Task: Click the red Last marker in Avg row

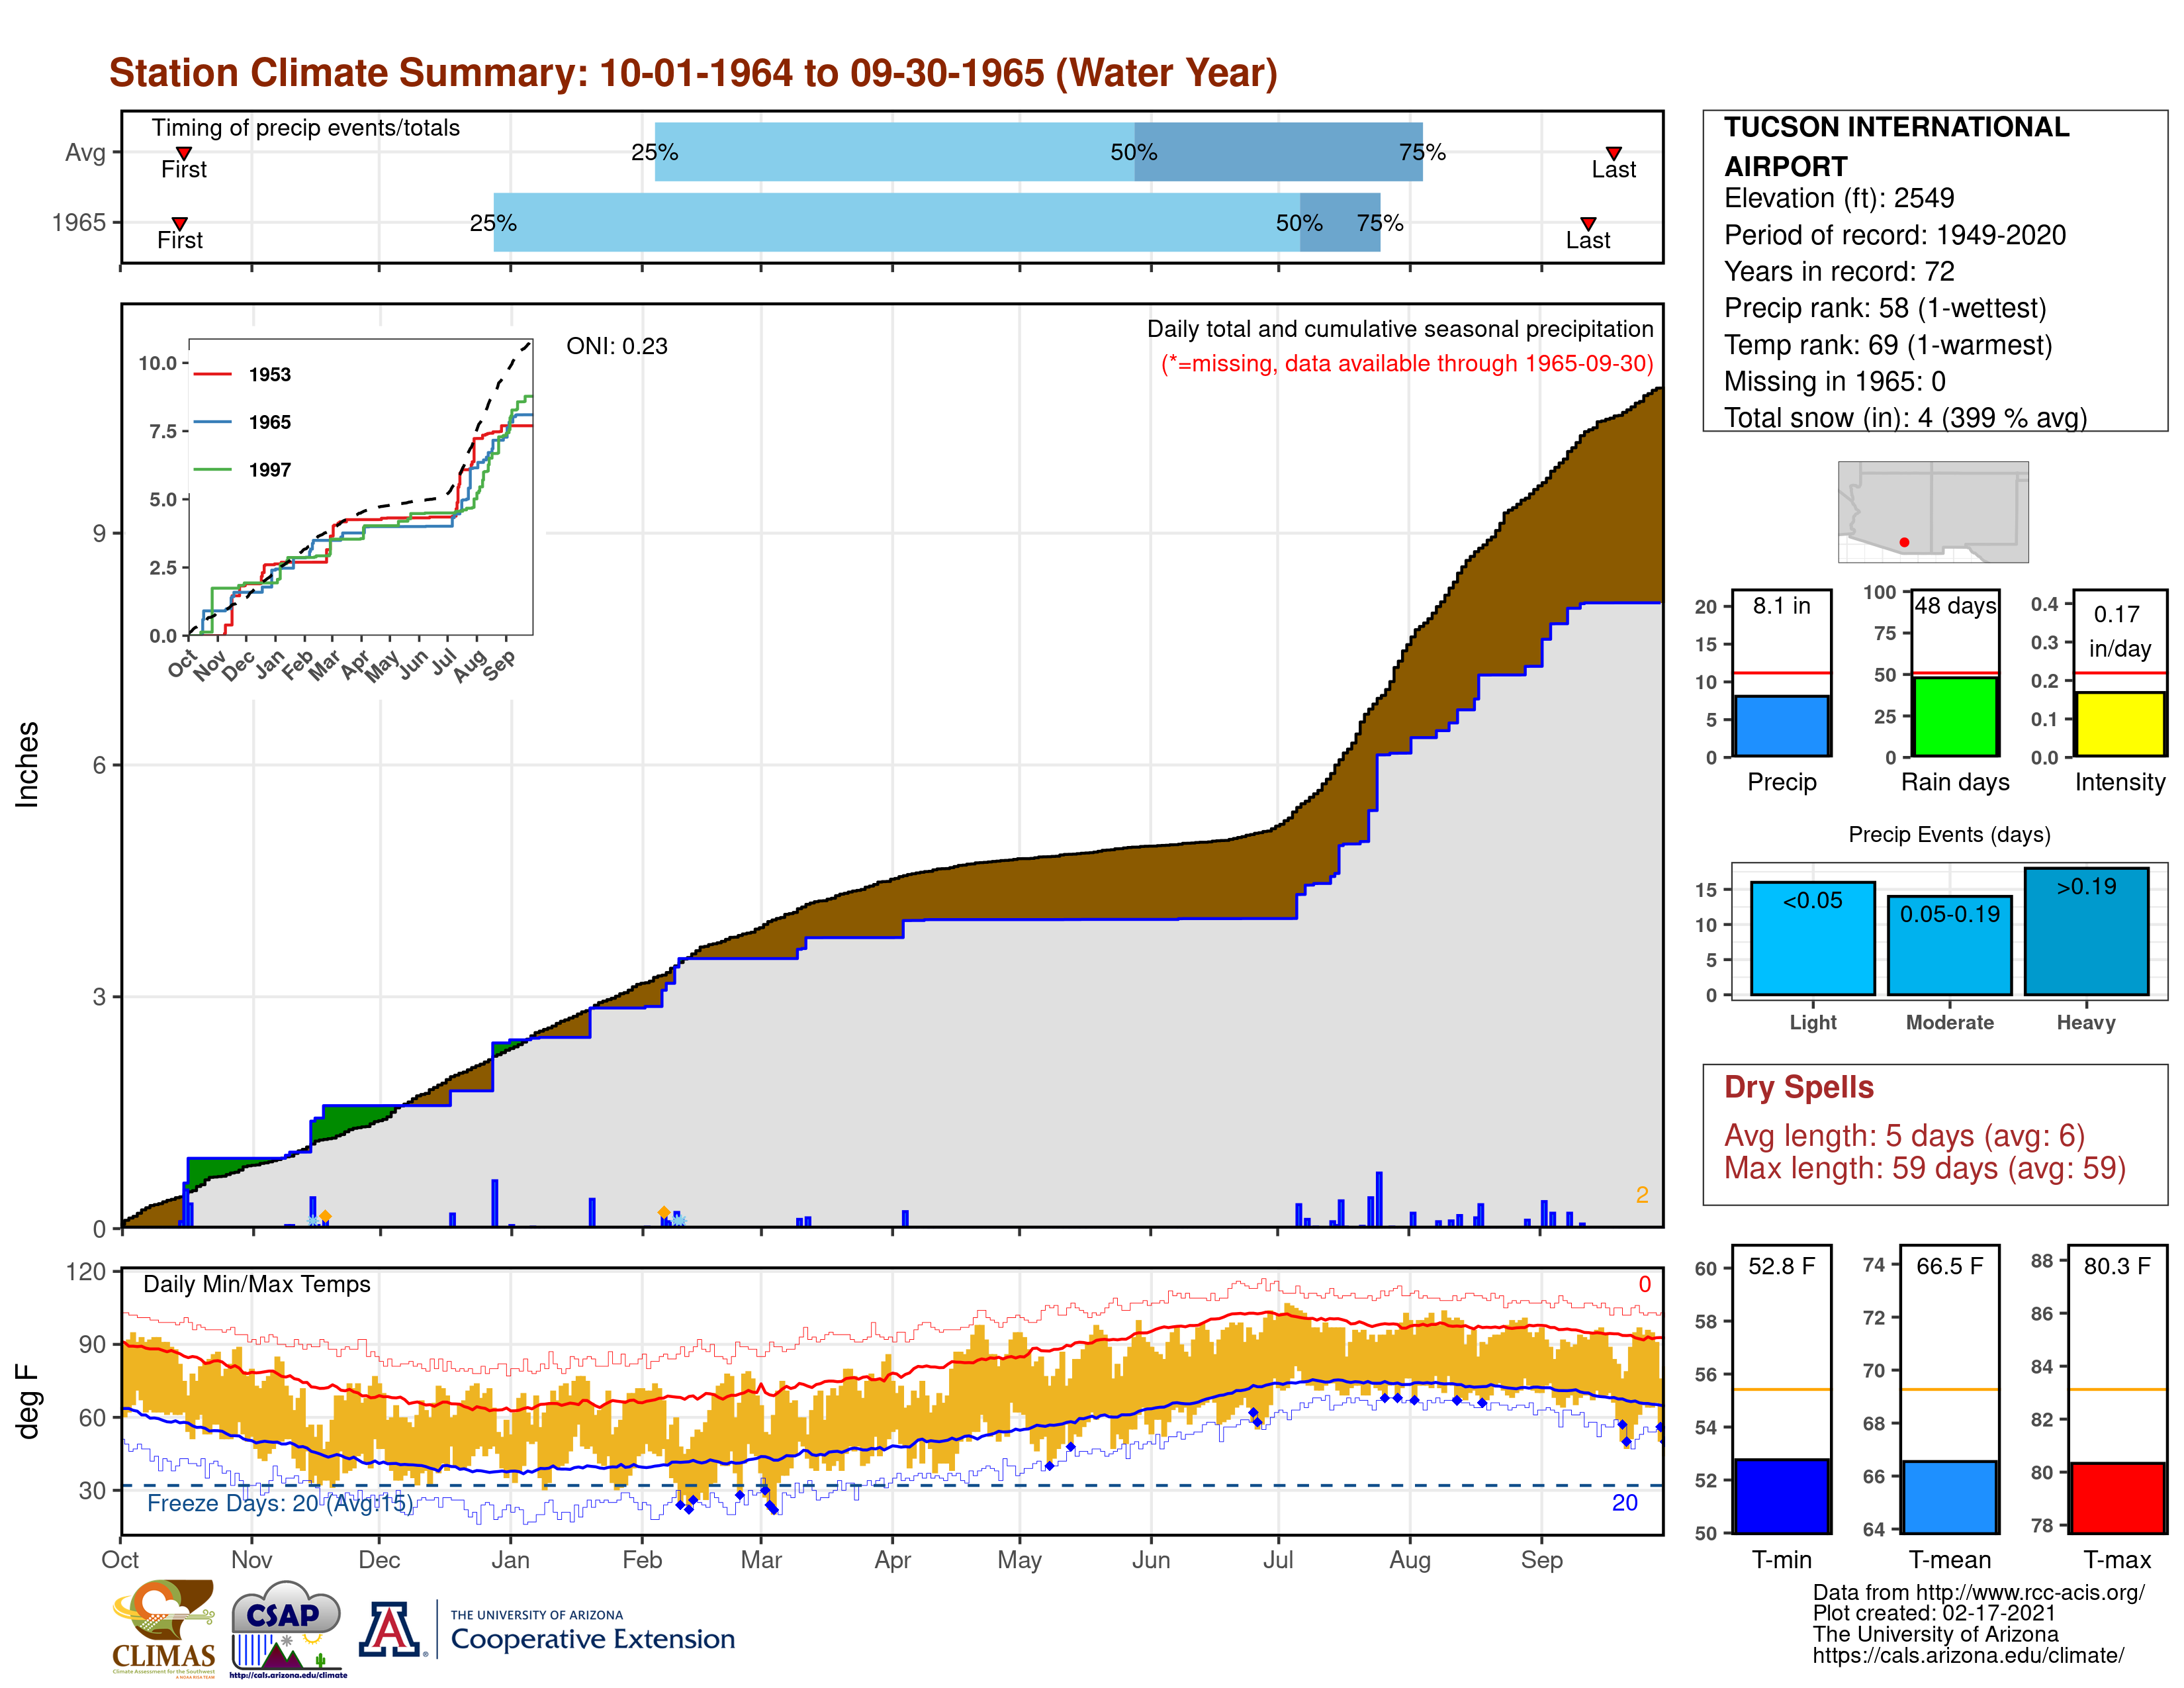Action: [1613, 153]
